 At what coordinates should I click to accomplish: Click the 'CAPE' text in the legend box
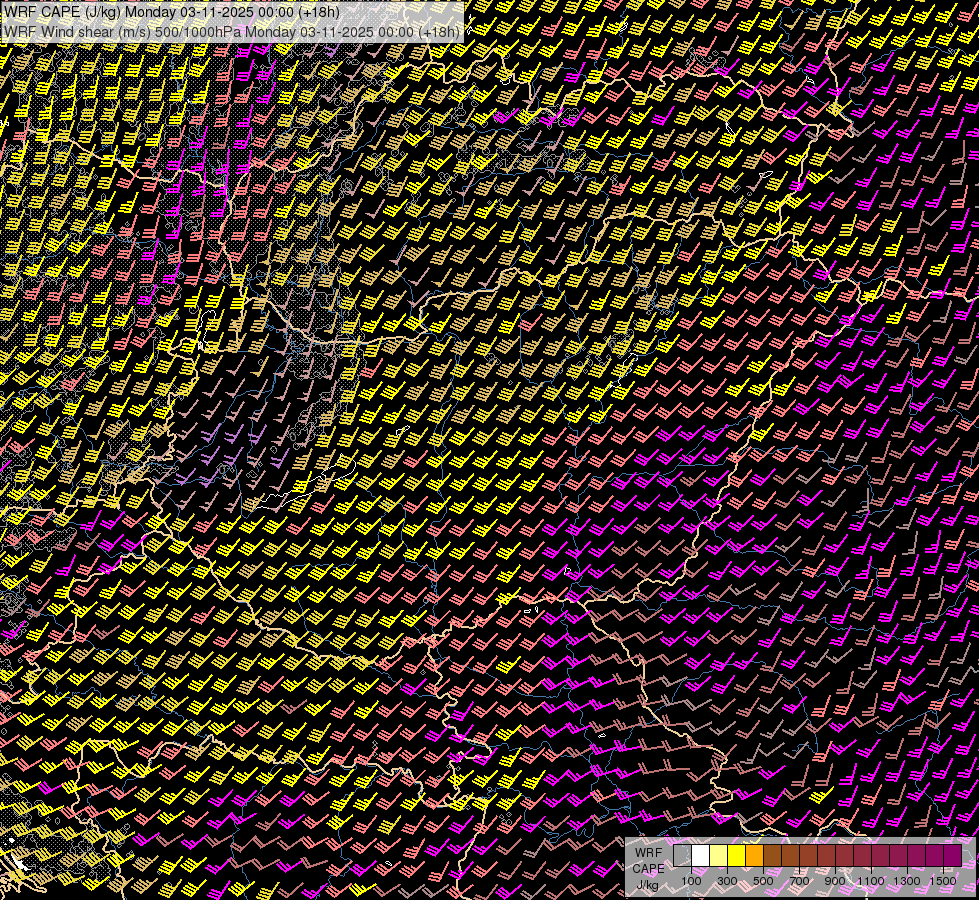648,869
